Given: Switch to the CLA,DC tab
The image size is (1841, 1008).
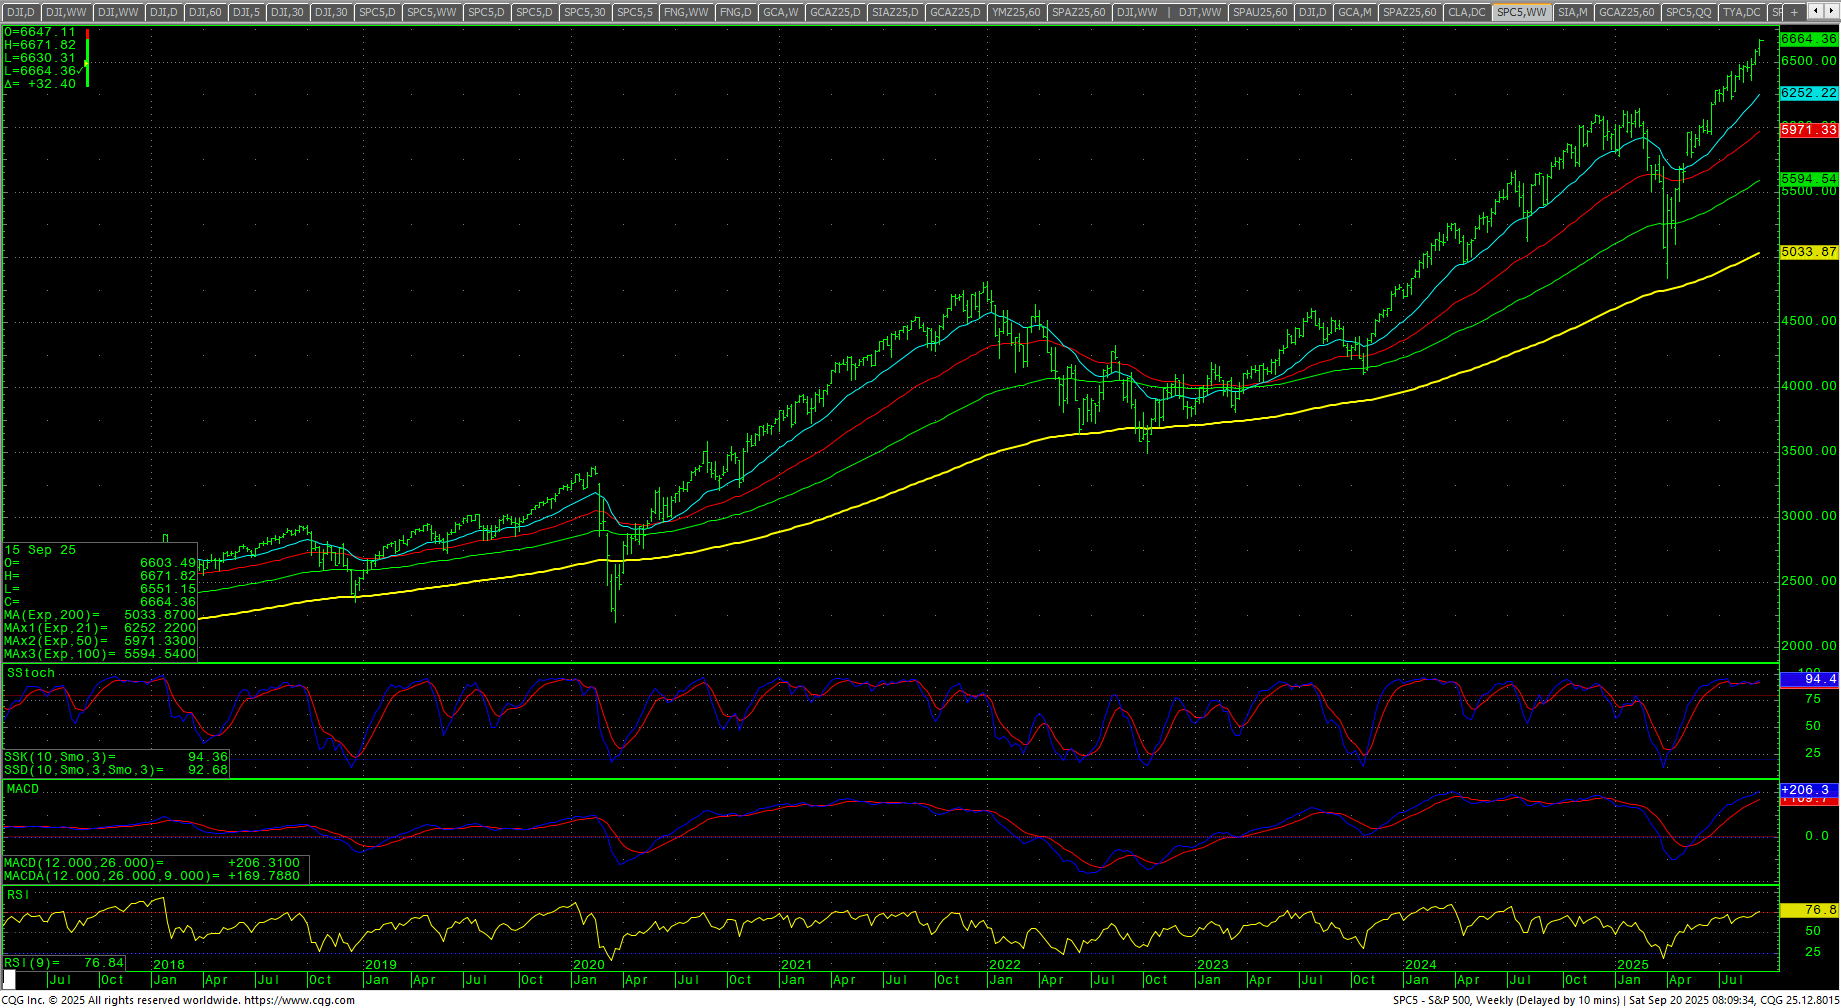Looking at the screenshot, I should pyautogui.click(x=1467, y=12).
